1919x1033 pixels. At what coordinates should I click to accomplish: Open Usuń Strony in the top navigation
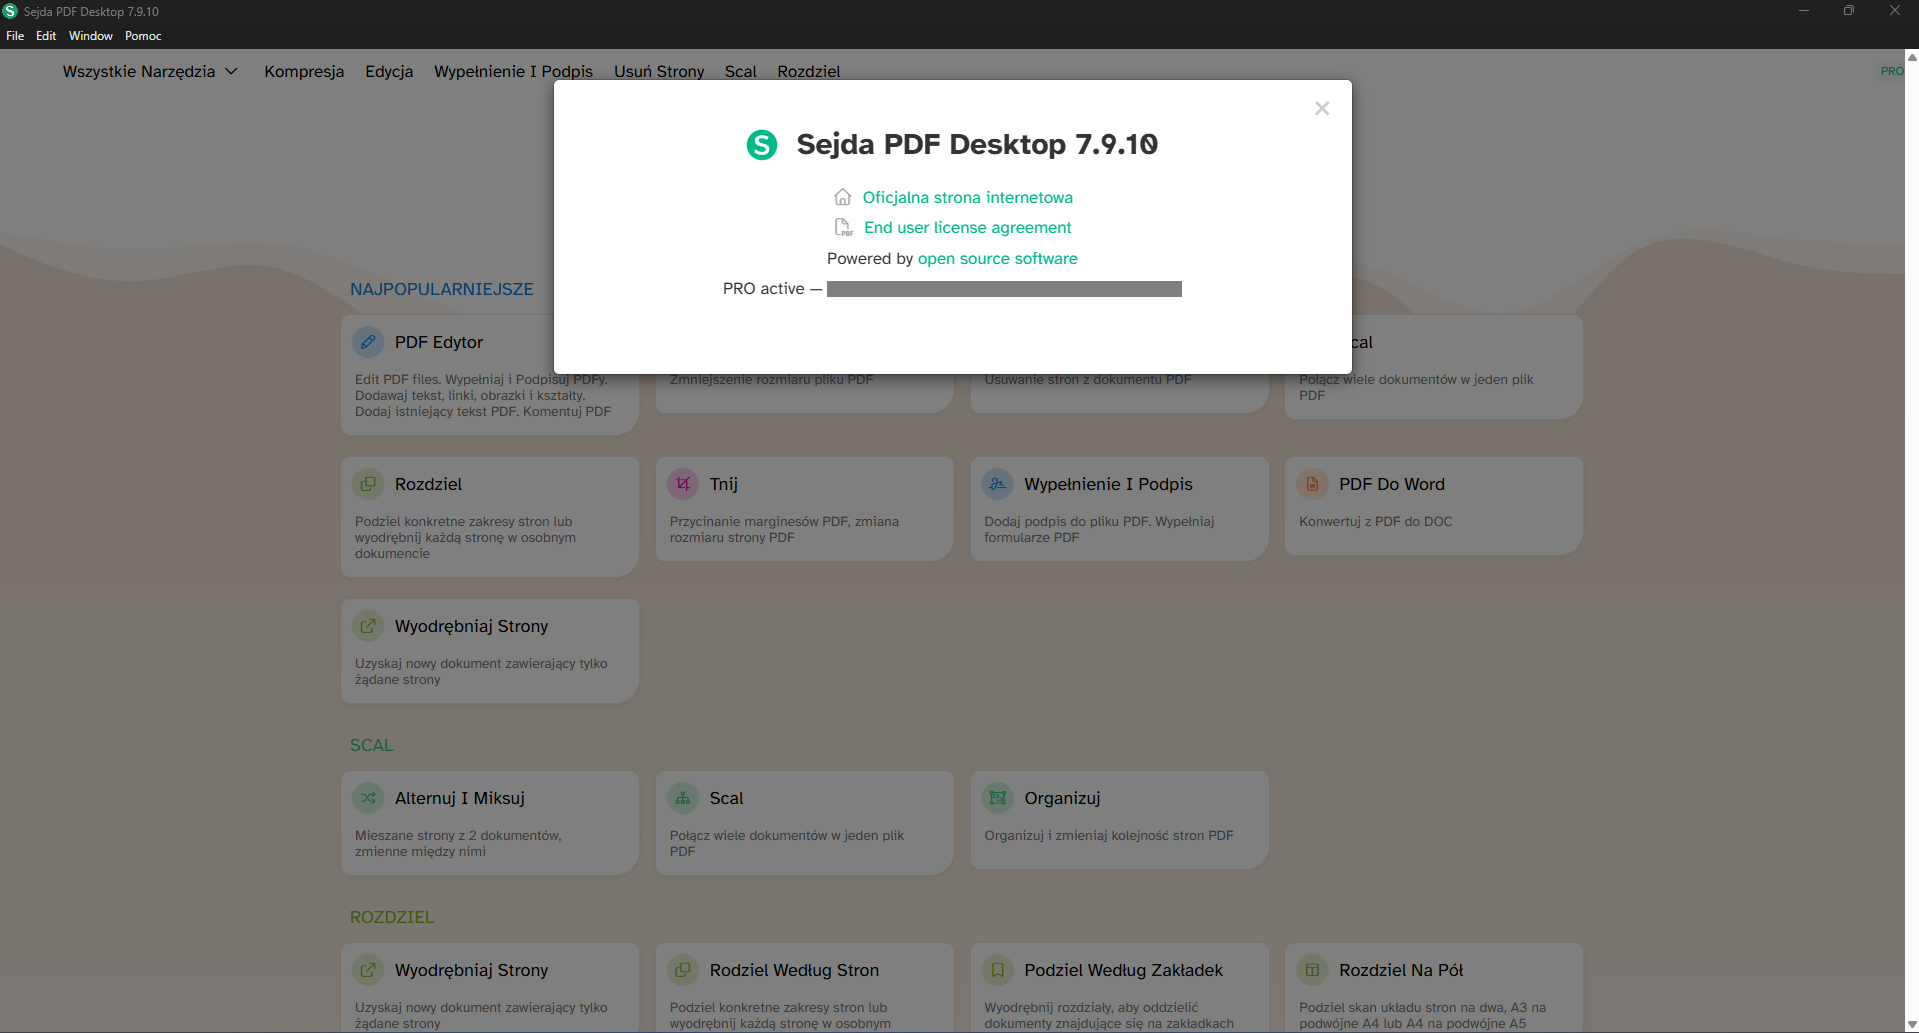[x=659, y=71]
